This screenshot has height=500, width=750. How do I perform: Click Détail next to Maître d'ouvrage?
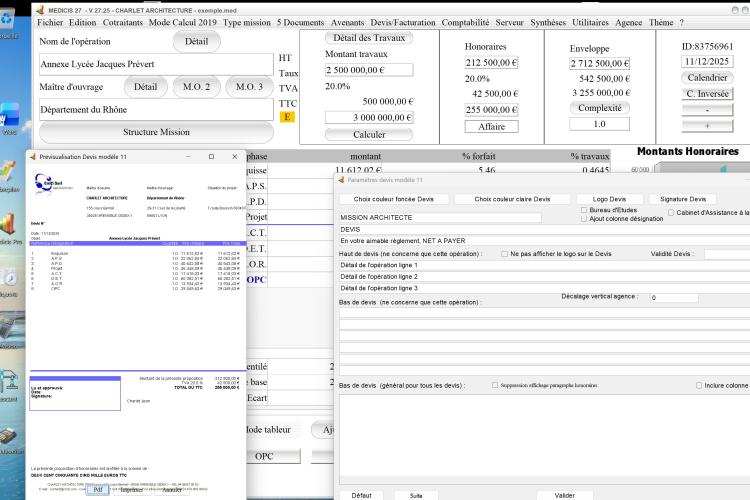pyautogui.click(x=145, y=87)
